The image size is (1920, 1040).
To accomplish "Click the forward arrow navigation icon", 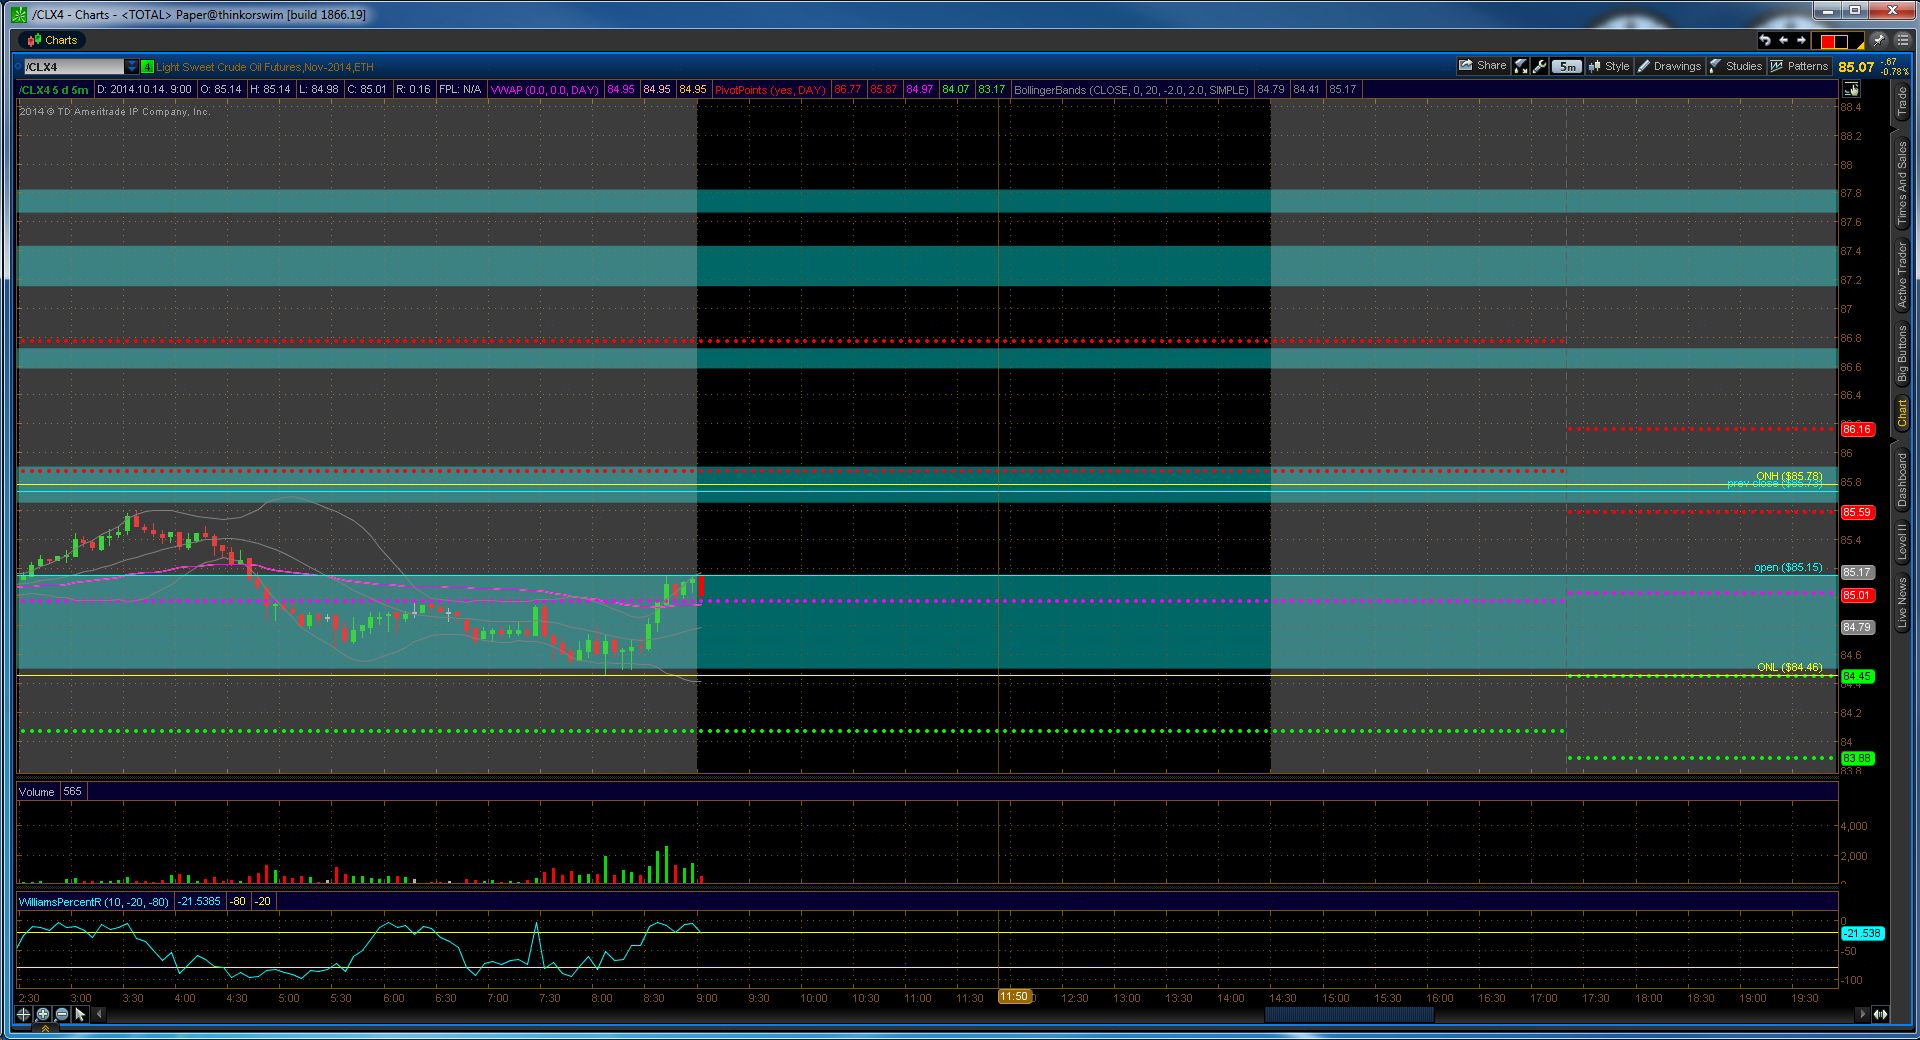I will pyautogui.click(x=1801, y=40).
